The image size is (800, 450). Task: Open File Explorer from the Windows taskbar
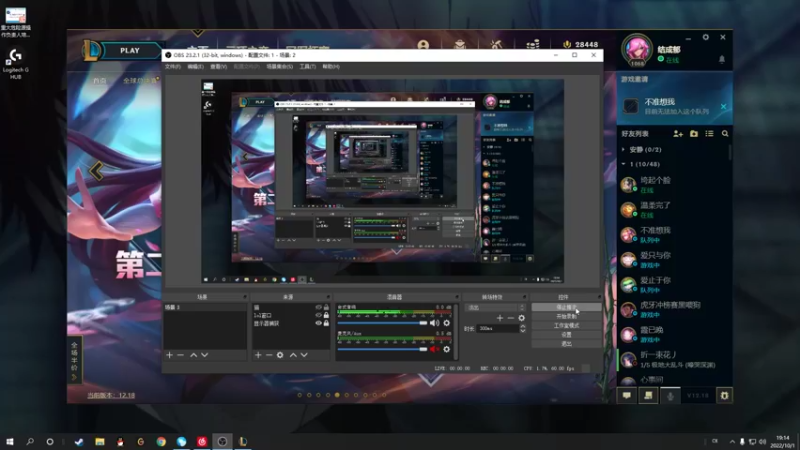tap(99, 442)
